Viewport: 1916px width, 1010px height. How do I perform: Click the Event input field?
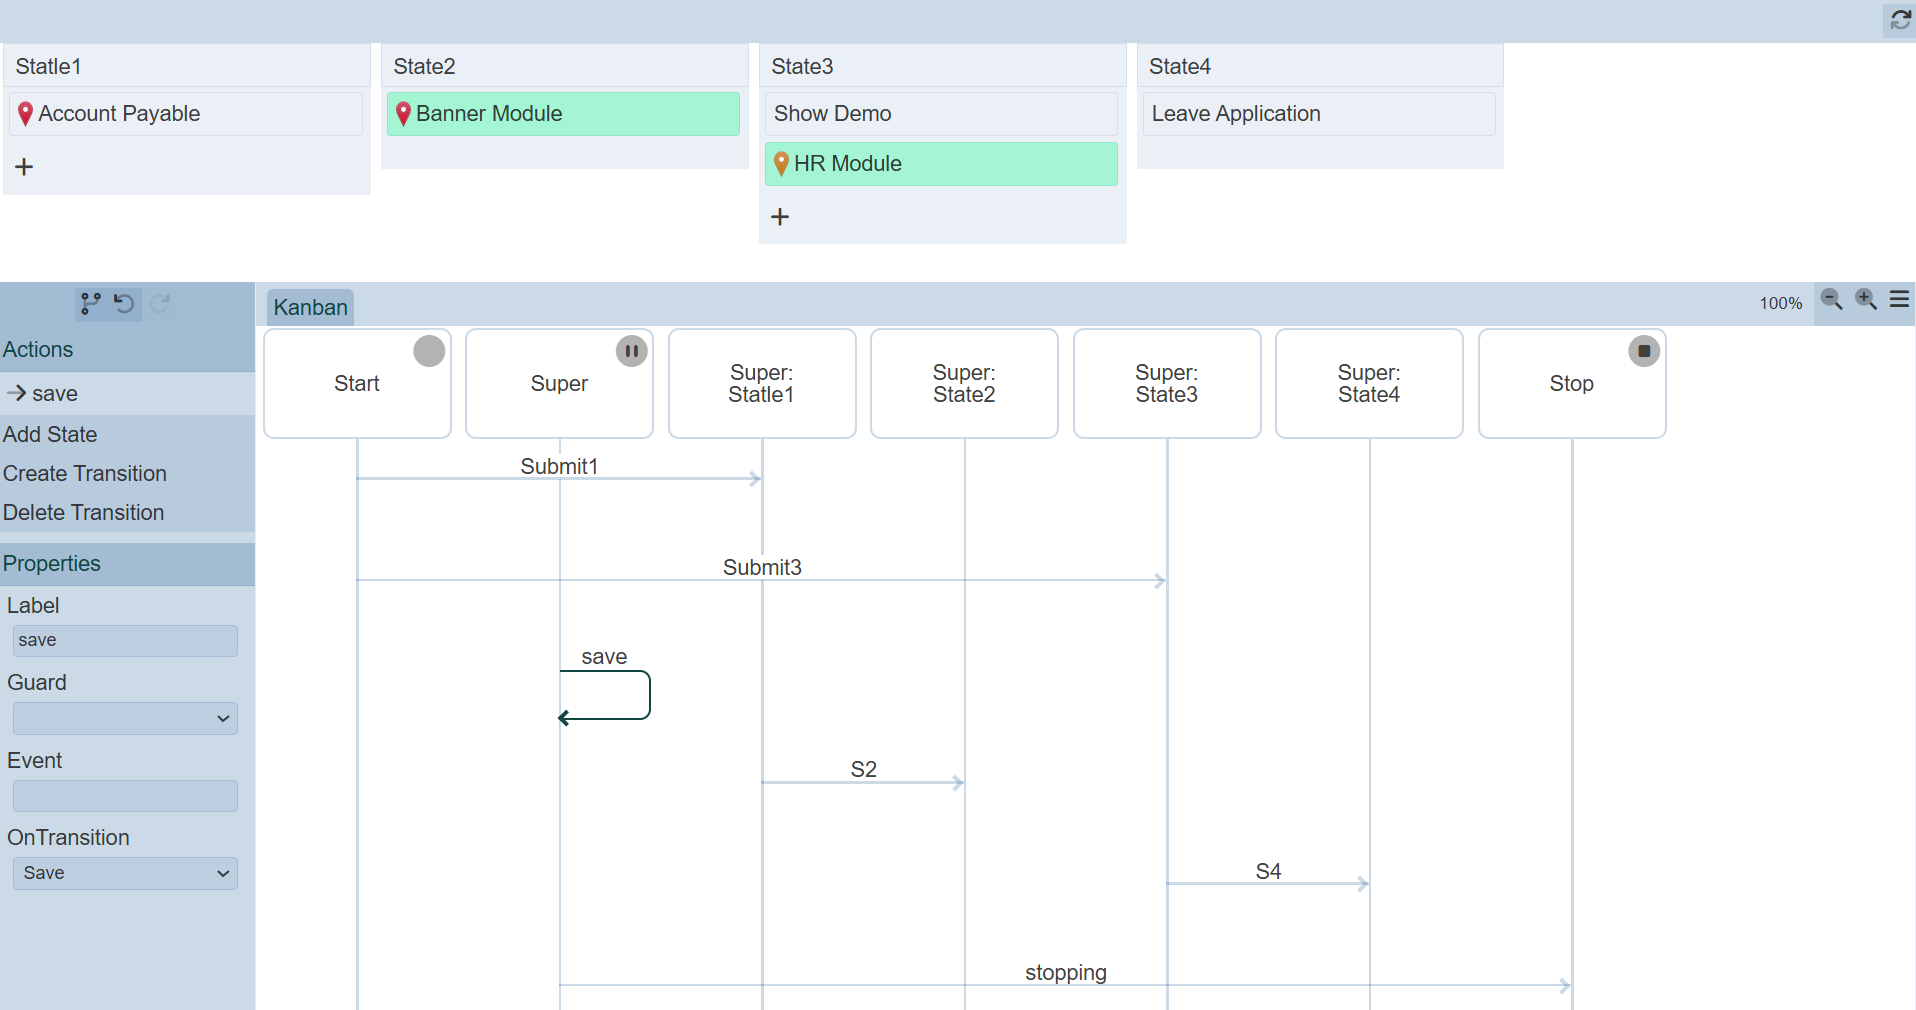tap(125, 796)
